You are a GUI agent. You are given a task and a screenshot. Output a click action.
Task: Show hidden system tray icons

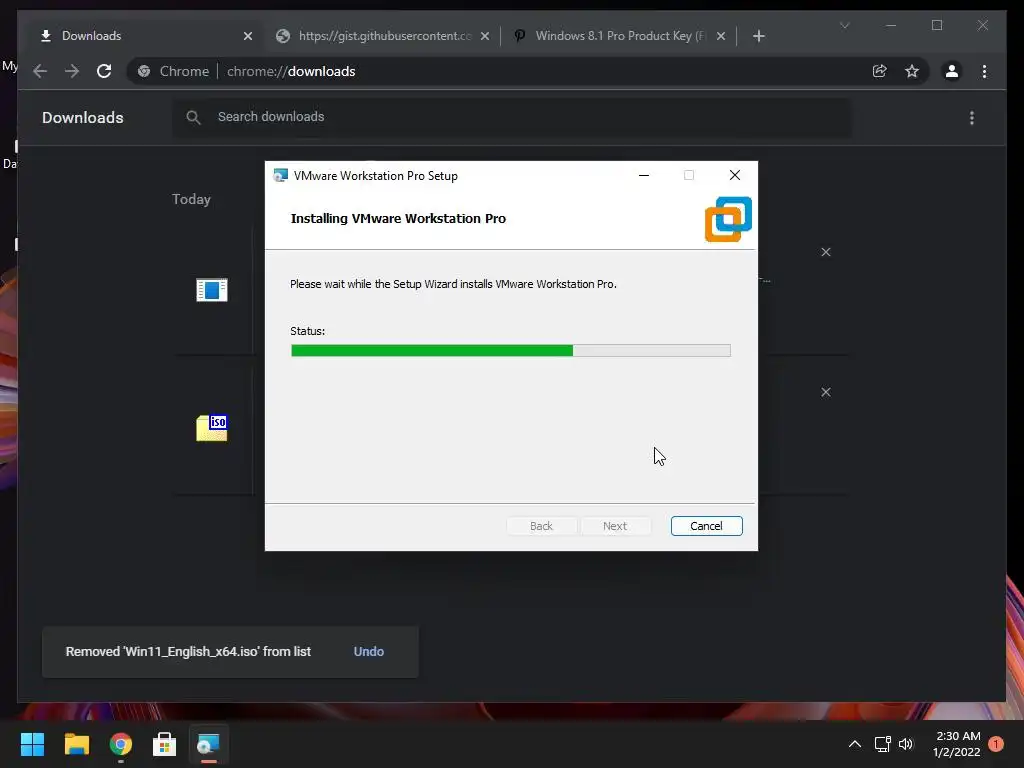854,744
